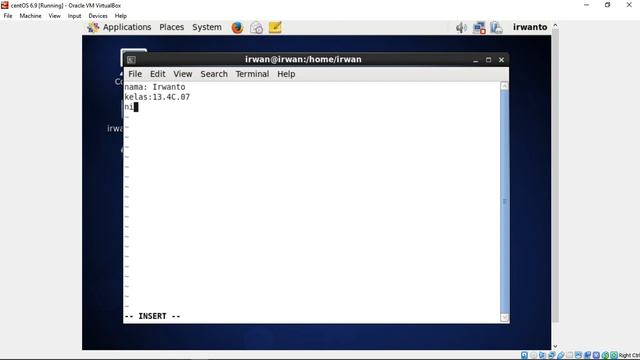Click the hard disk activity status icon

pos(524,356)
